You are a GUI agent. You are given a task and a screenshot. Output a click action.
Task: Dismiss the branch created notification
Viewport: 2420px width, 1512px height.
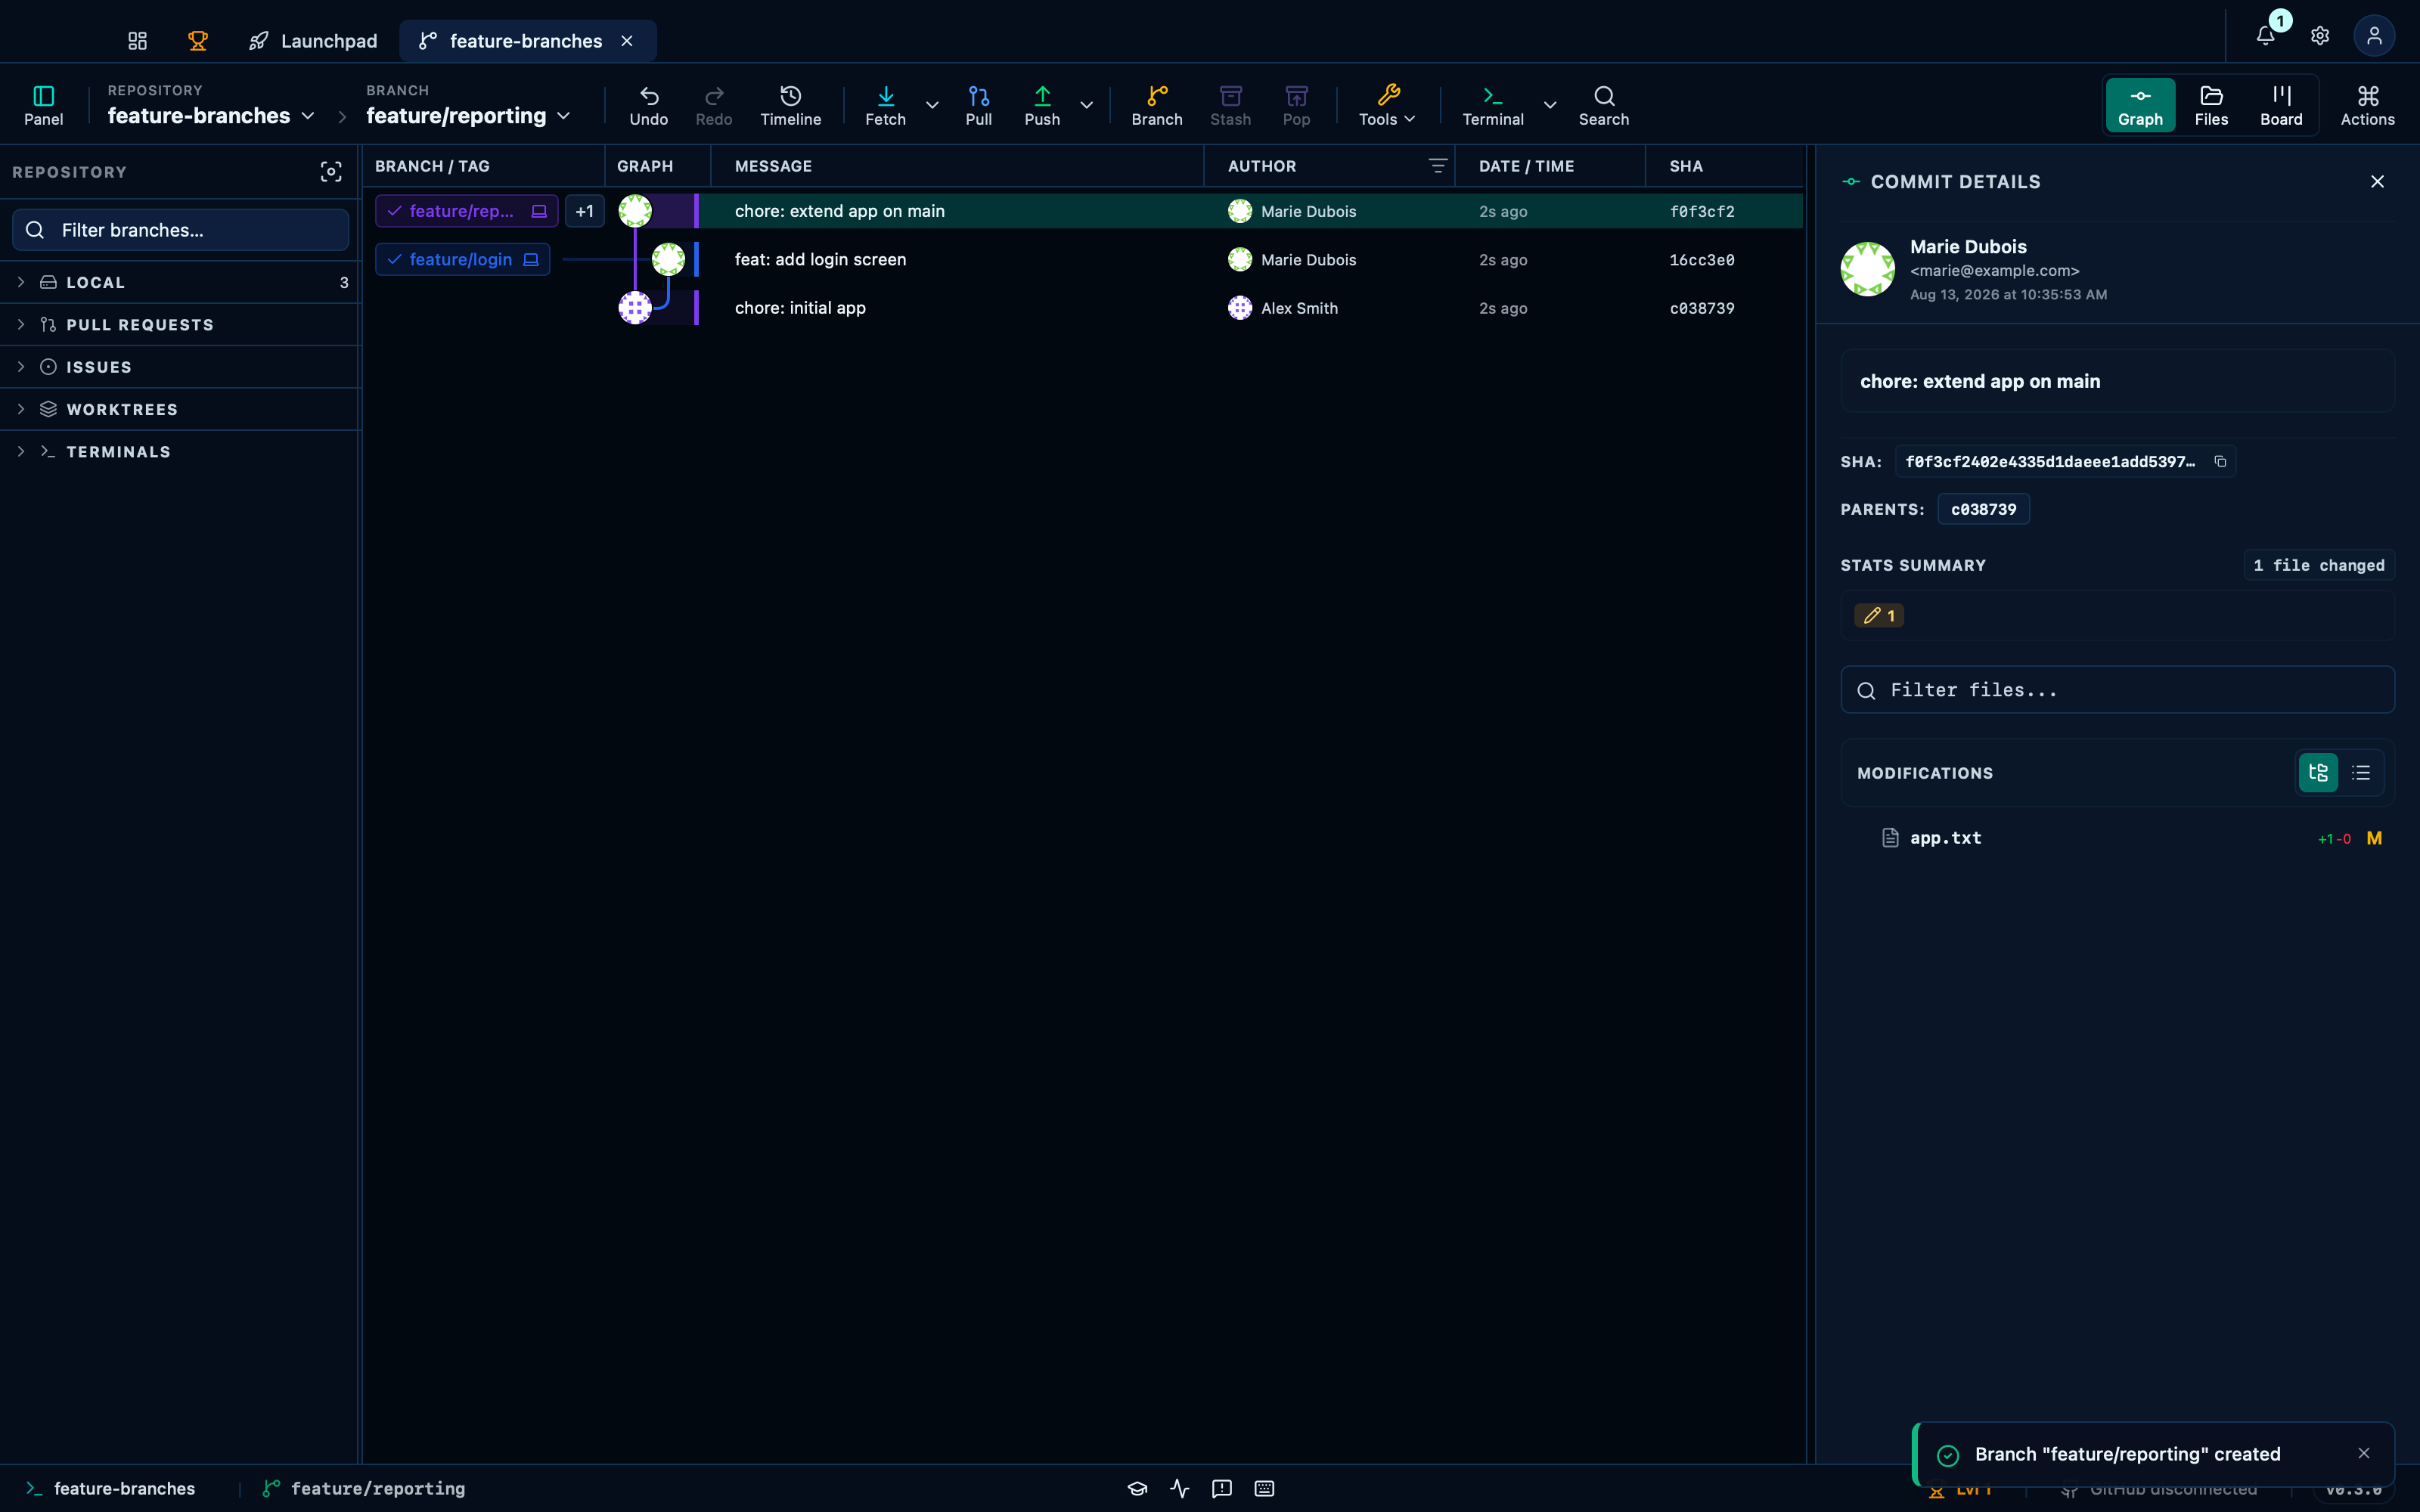[2364, 1453]
